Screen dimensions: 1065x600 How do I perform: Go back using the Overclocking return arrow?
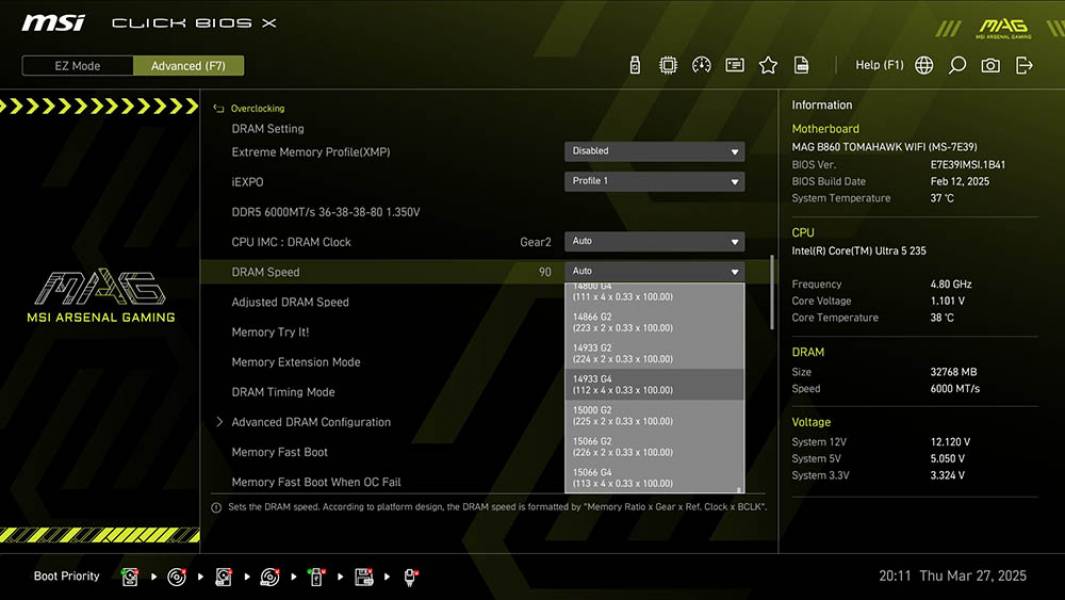[x=218, y=108]
